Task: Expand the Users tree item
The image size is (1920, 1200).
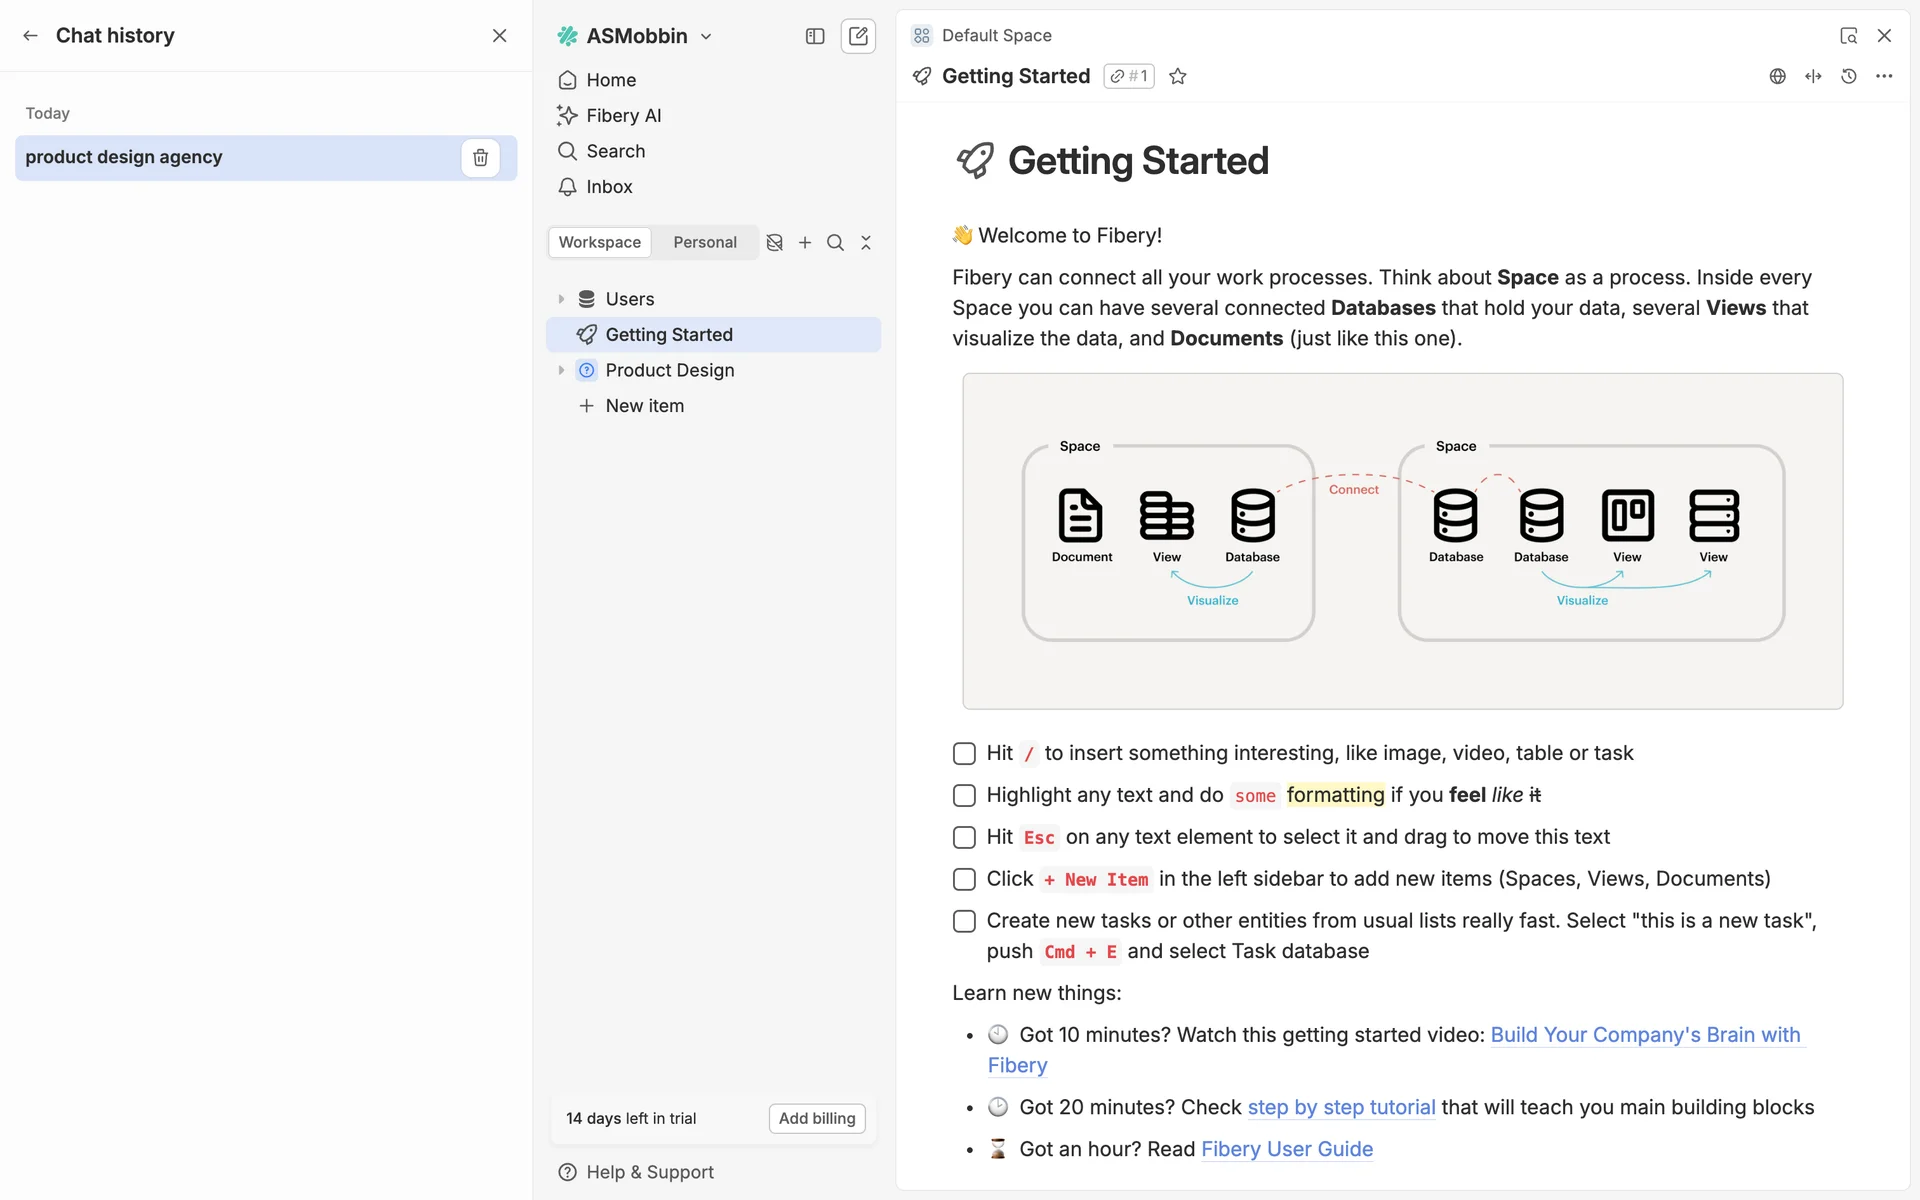Action: coord(561,299)
